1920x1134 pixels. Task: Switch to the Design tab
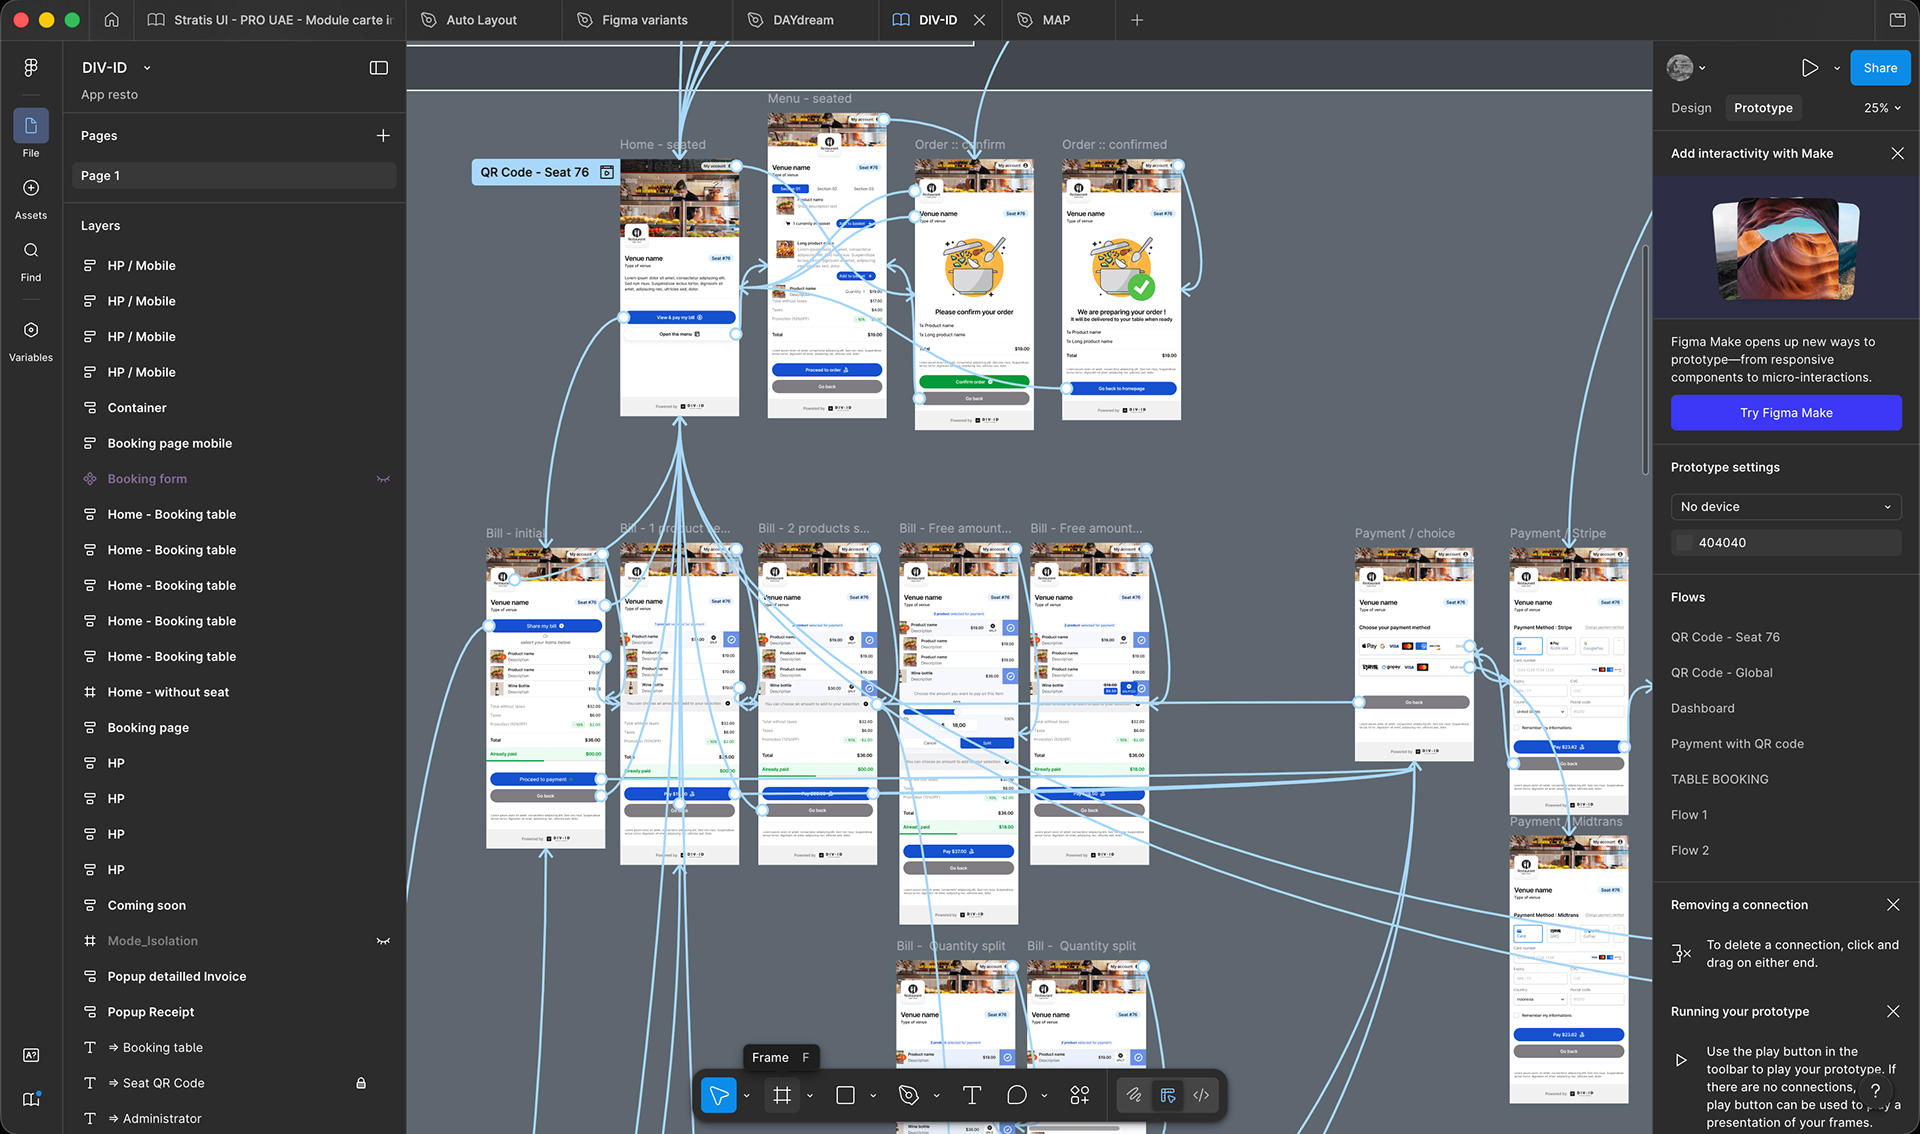pos(1691,108)
